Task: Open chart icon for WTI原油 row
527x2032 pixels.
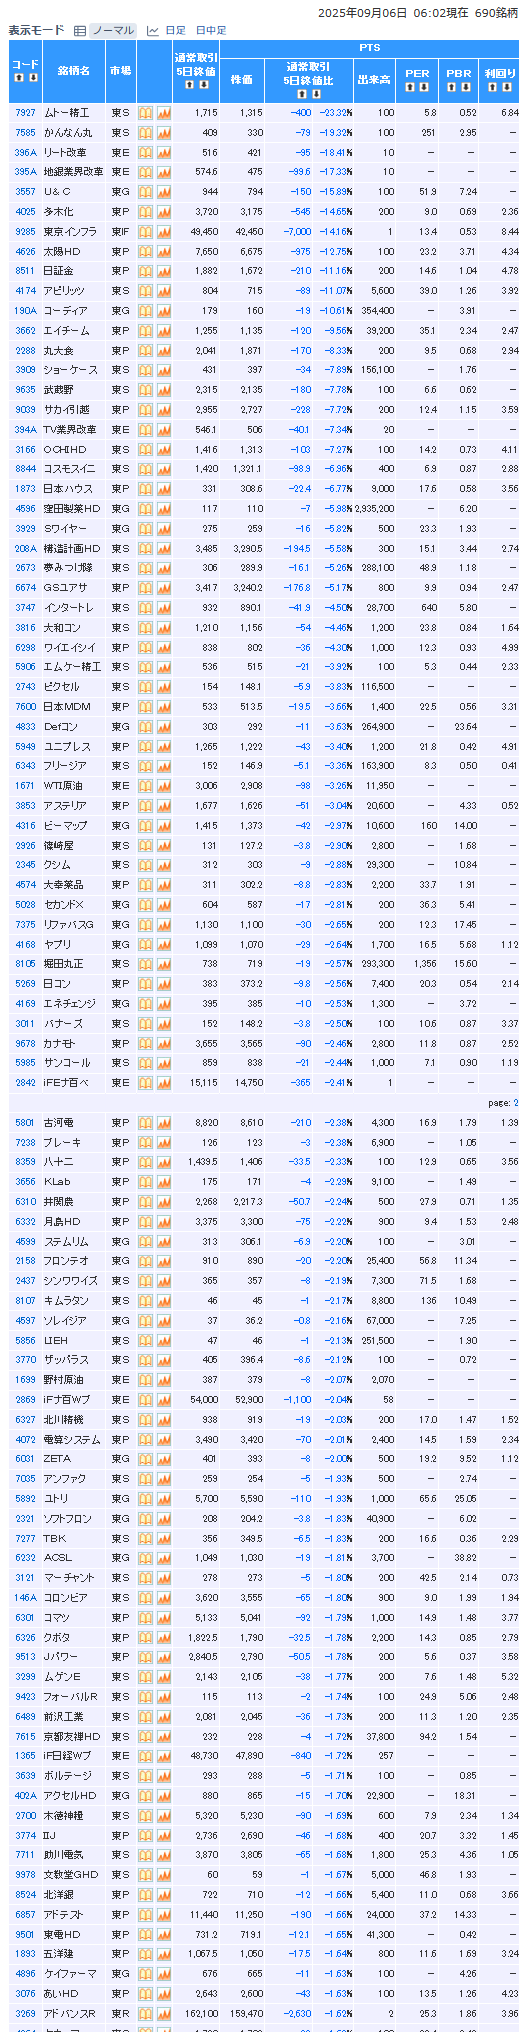Action: point(163,786)
